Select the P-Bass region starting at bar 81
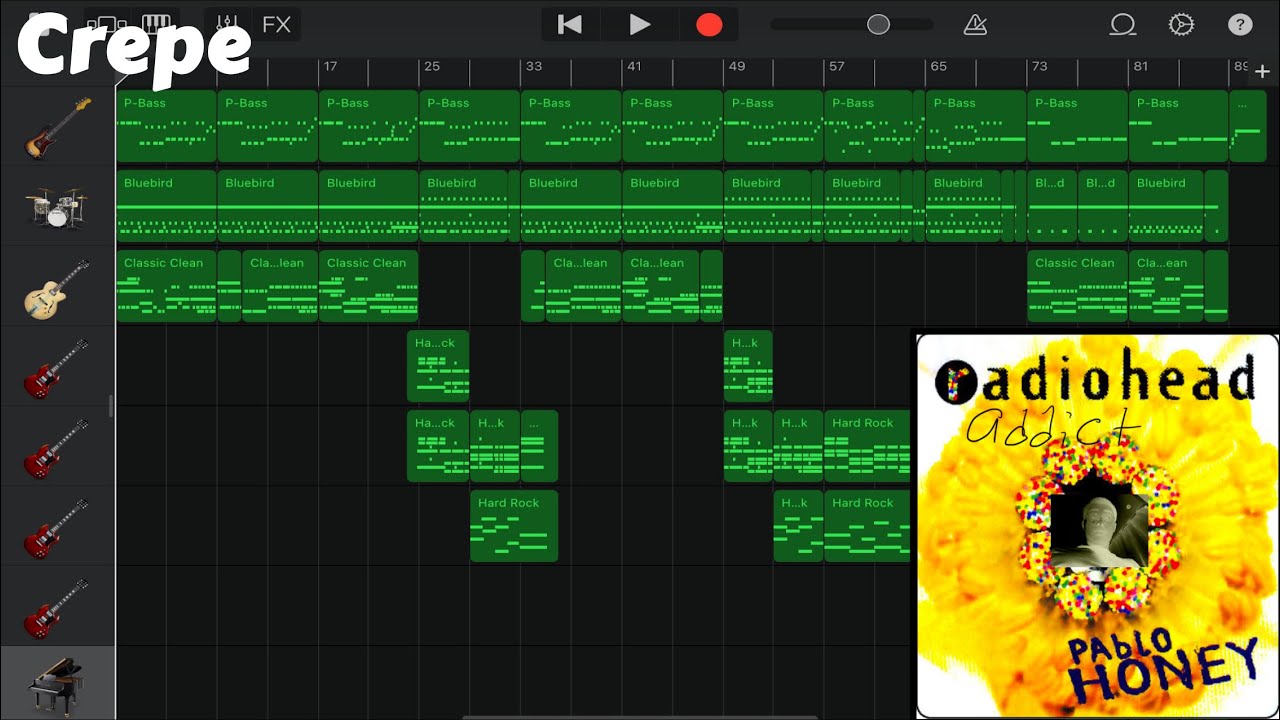The height and width of the screenshot is (720, 1280). 1179,126
